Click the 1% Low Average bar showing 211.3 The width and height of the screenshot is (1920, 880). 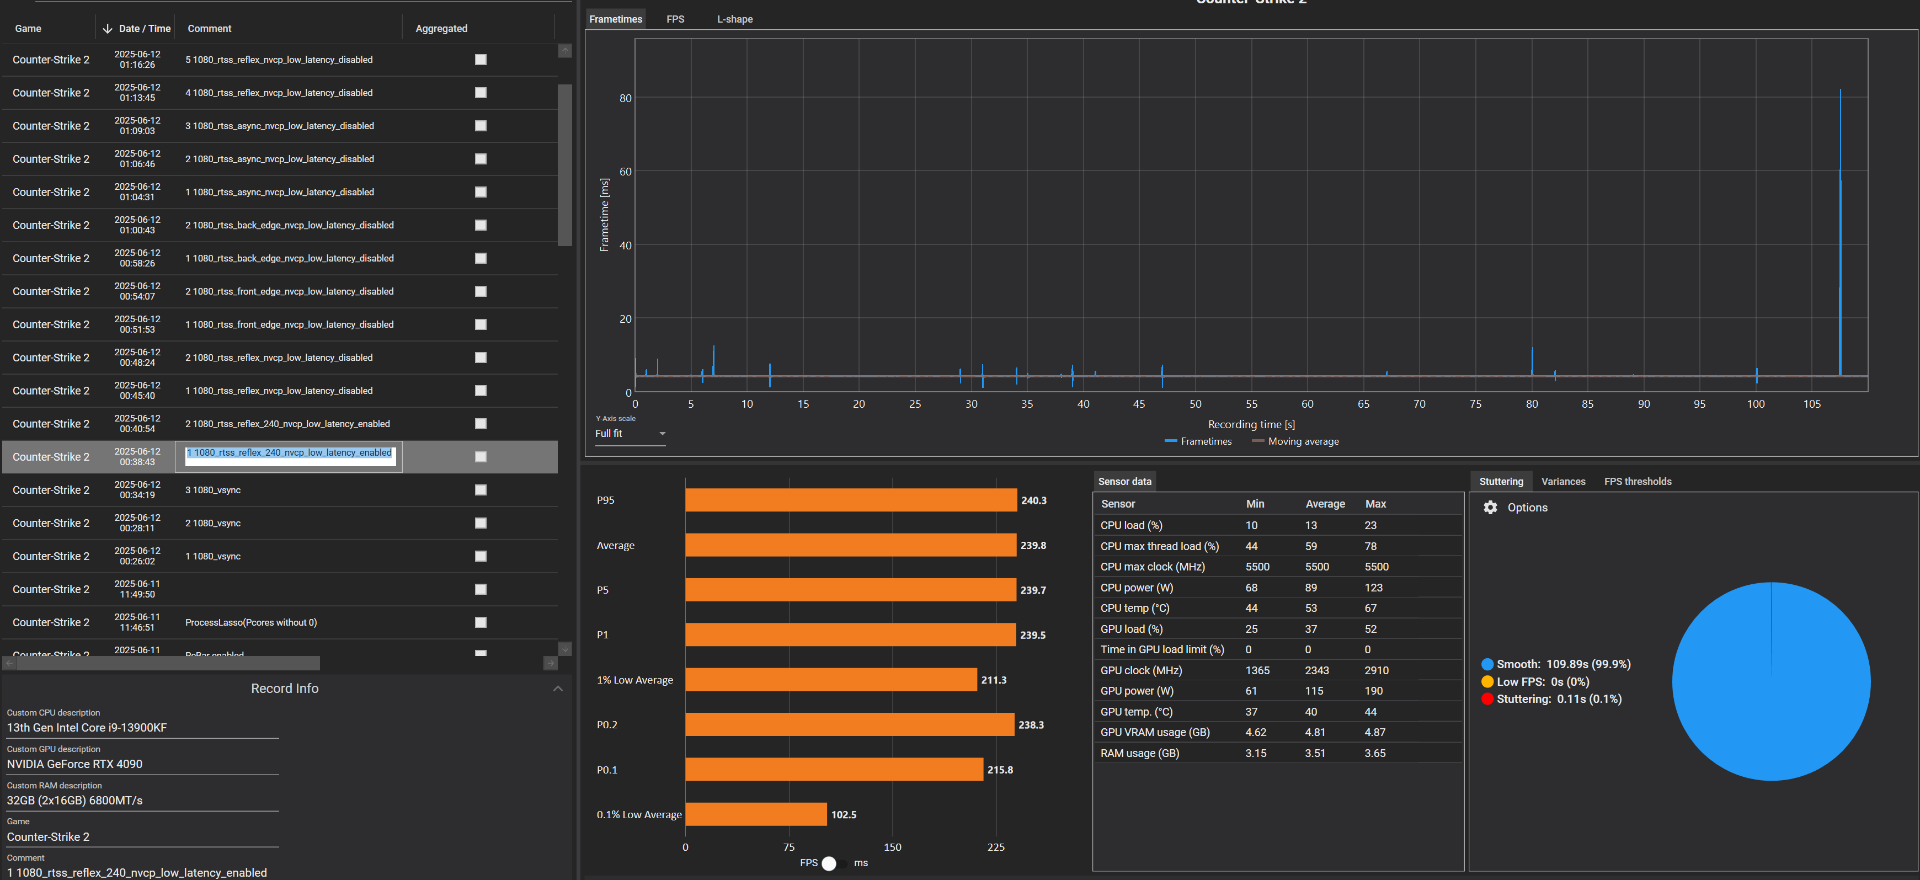[x=831, y=680]
